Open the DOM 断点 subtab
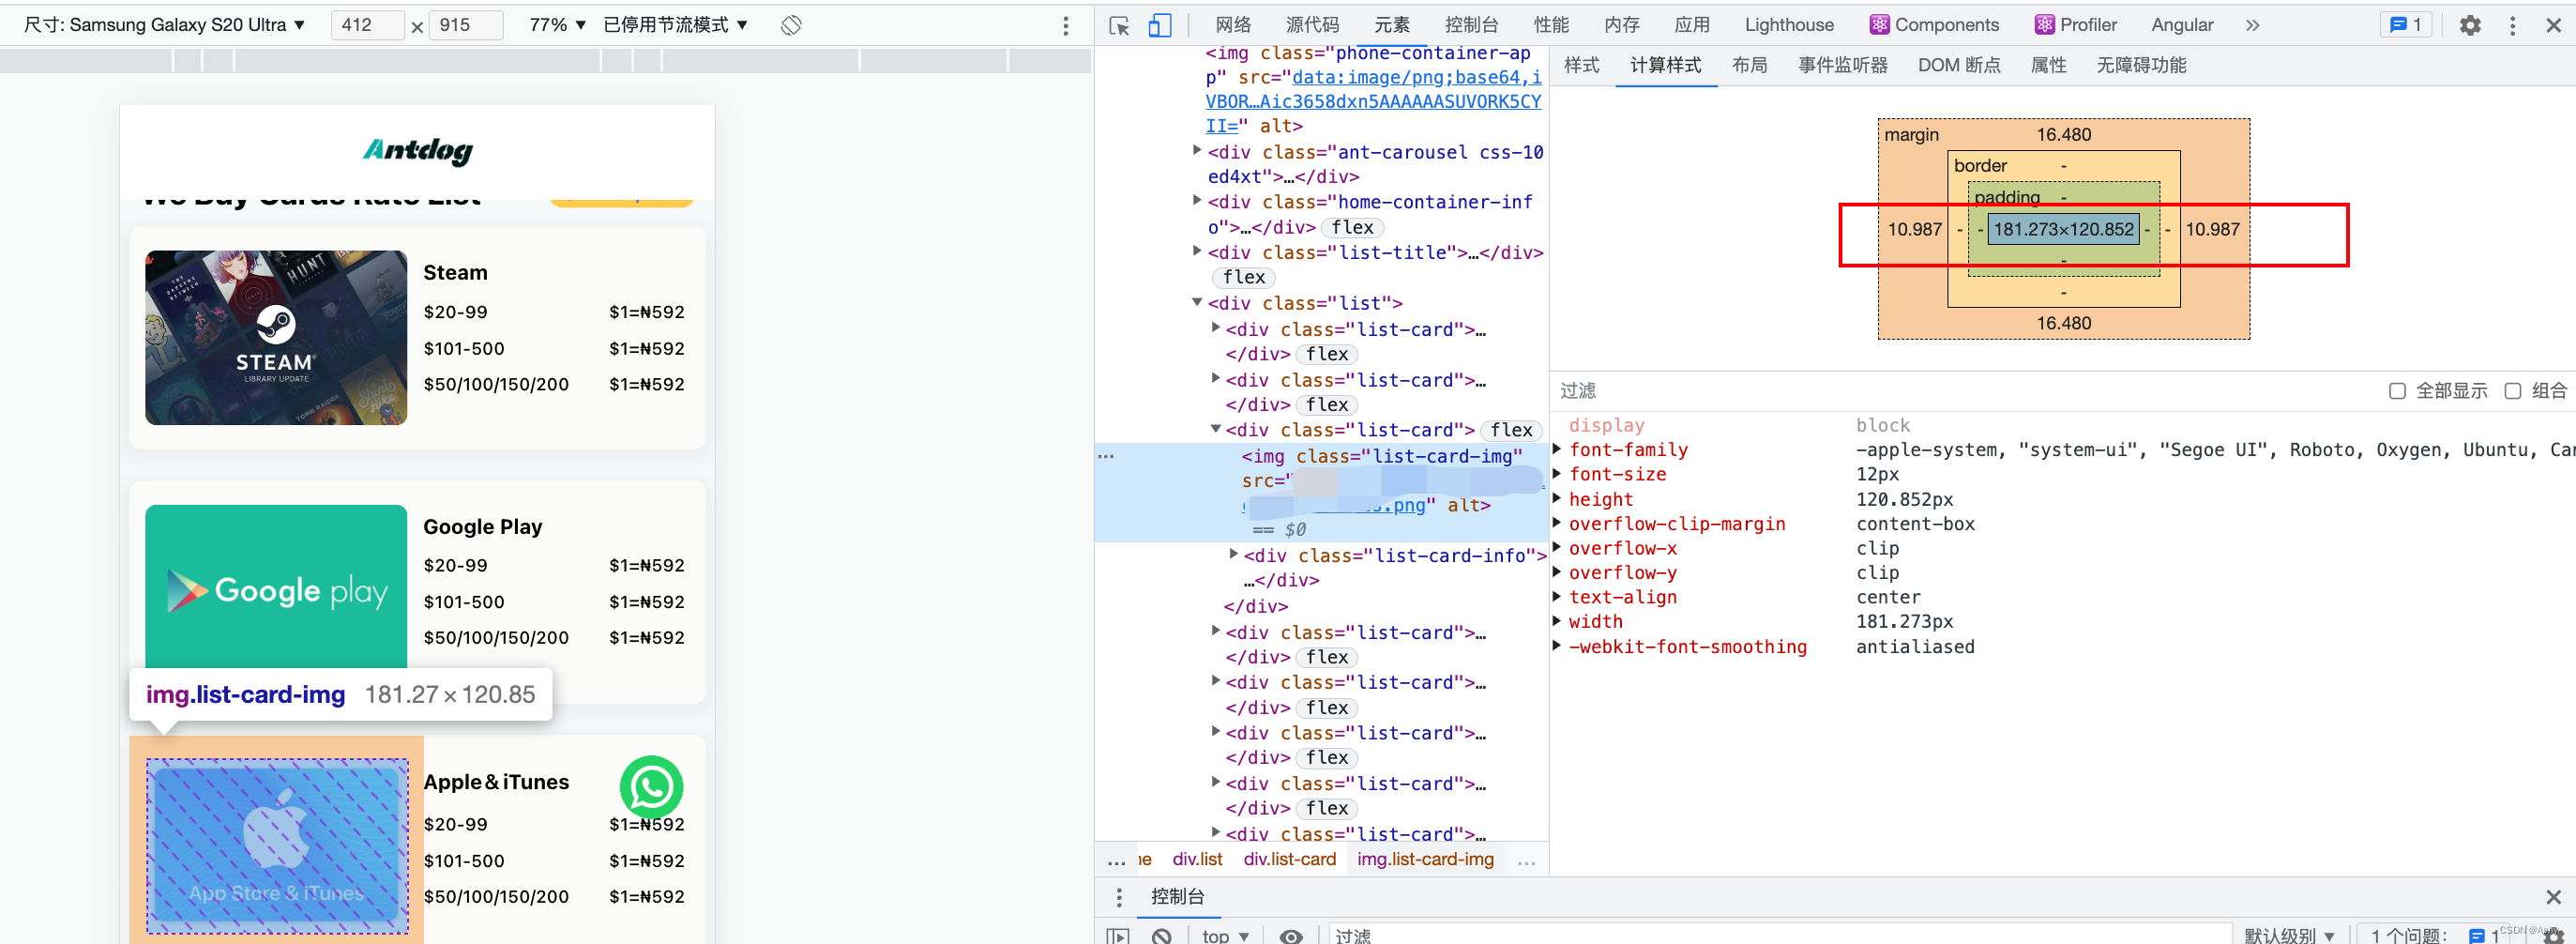This screenshot has width=2576, height=944. [1958, 66]
